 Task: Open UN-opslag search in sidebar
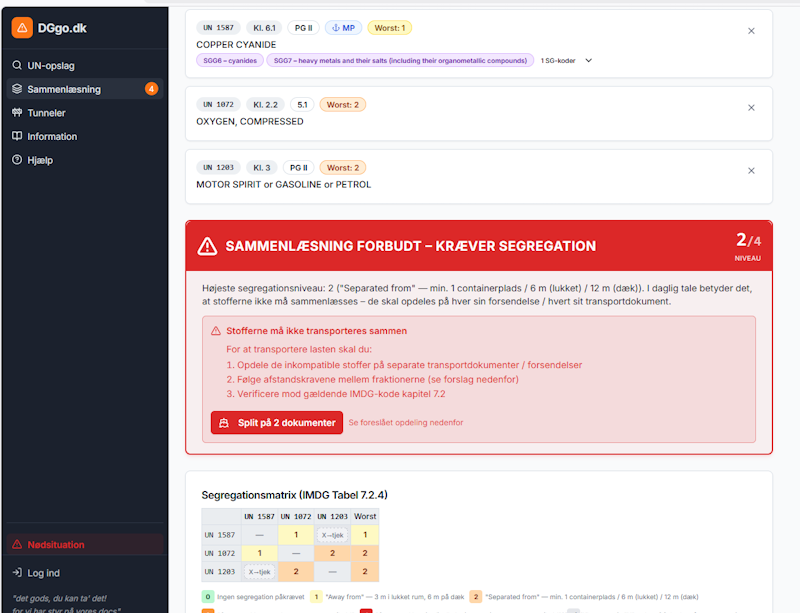click(x=50, y=65)
